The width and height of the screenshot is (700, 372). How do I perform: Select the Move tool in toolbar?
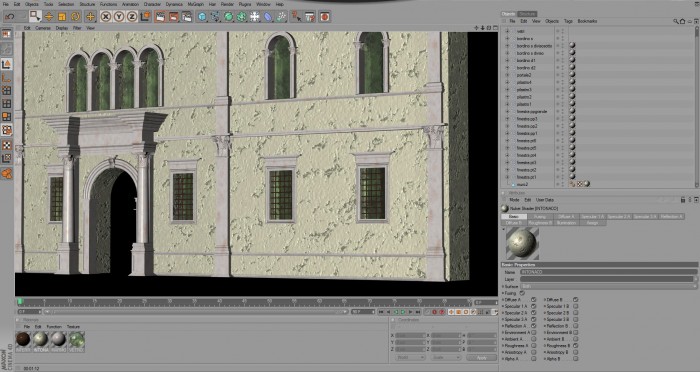(49, 17)
